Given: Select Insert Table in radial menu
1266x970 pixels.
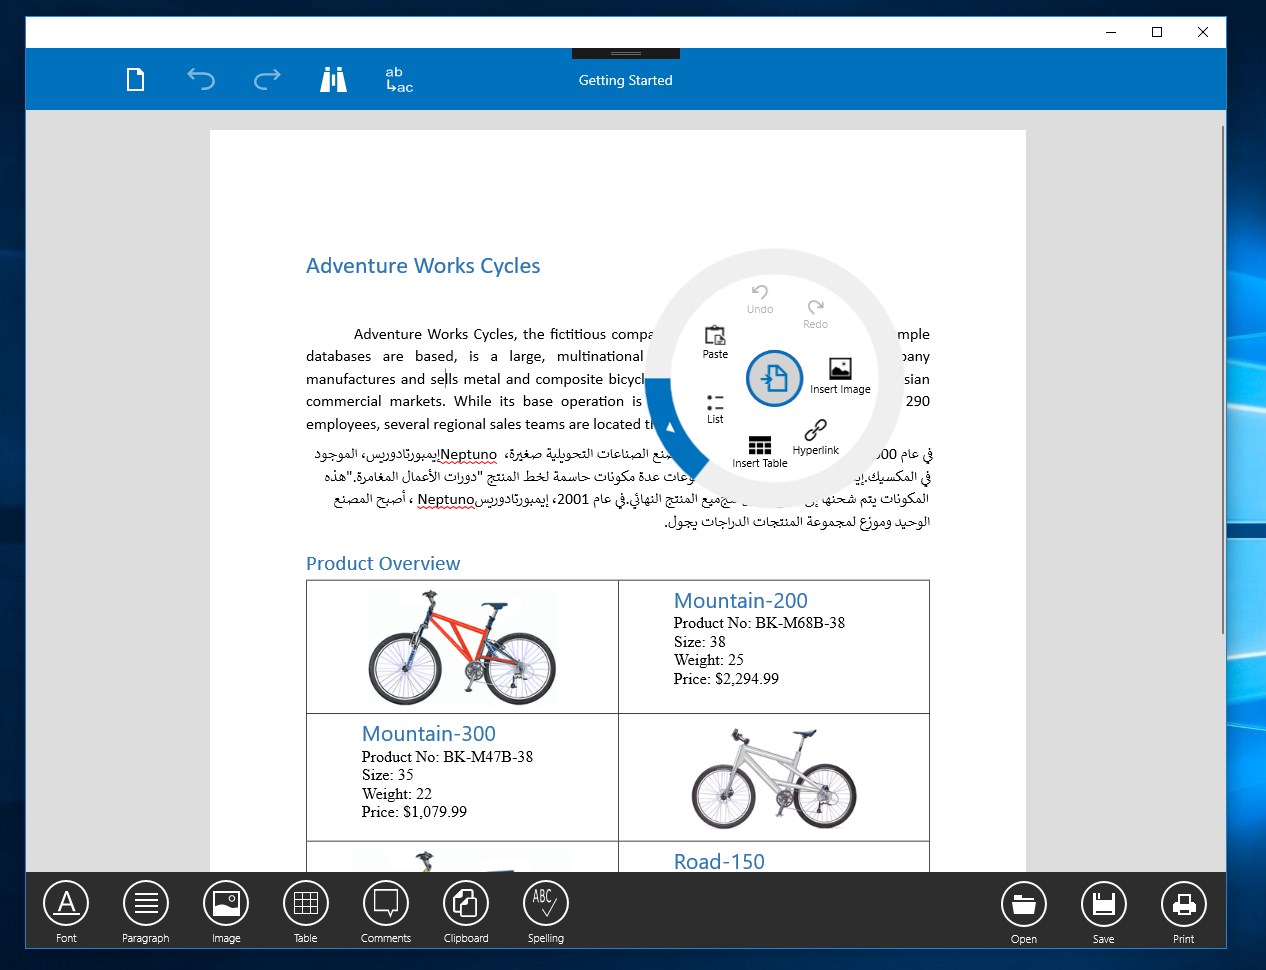Looking at the screenshot, I should pos(760,452).
